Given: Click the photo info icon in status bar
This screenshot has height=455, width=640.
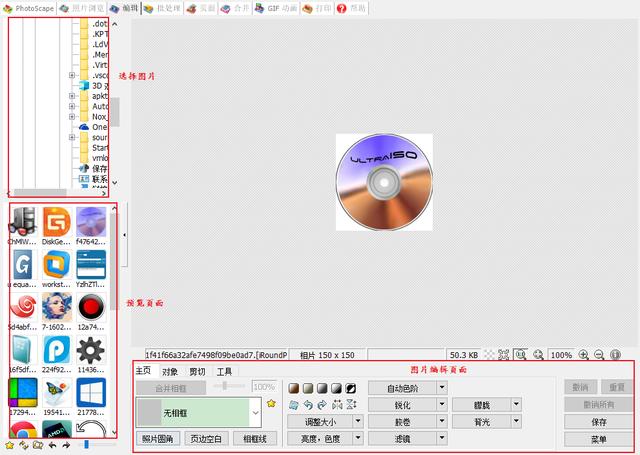Looking at the screenshot, I should [615, 355].
